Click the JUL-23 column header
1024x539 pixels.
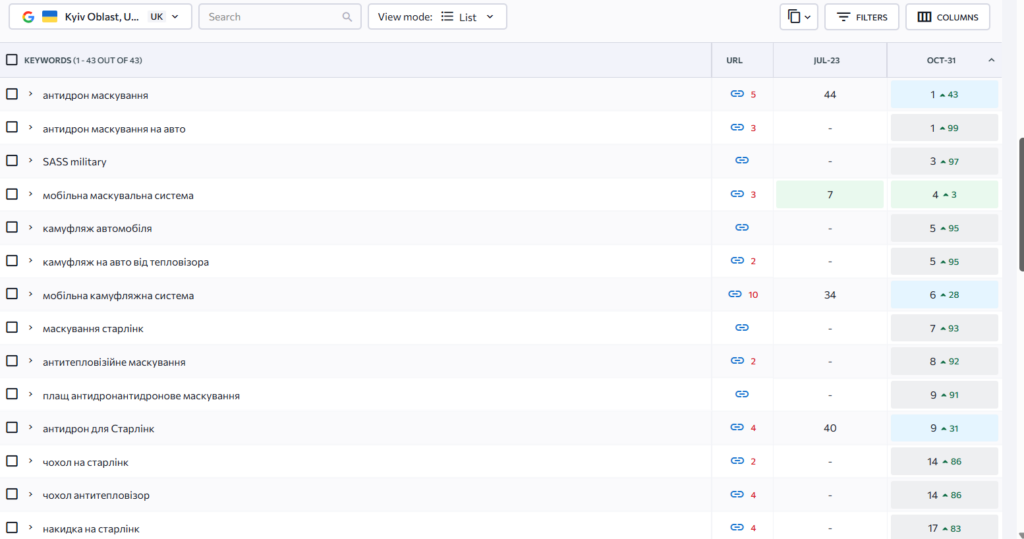coord(826,60)
